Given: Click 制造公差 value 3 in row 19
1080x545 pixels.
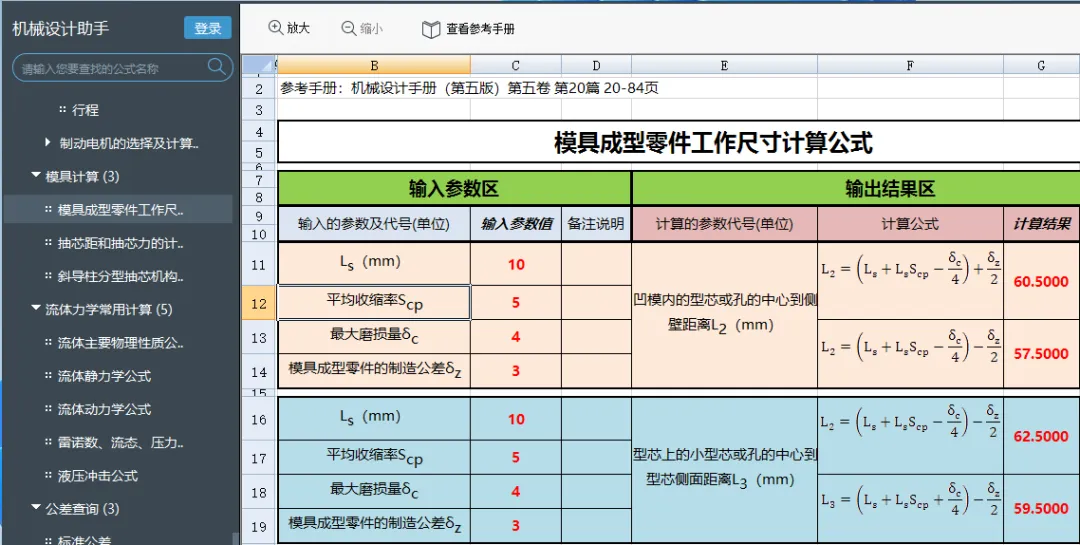Looking at the screenshot, I should pyautogui.click(x=516, y=526).
